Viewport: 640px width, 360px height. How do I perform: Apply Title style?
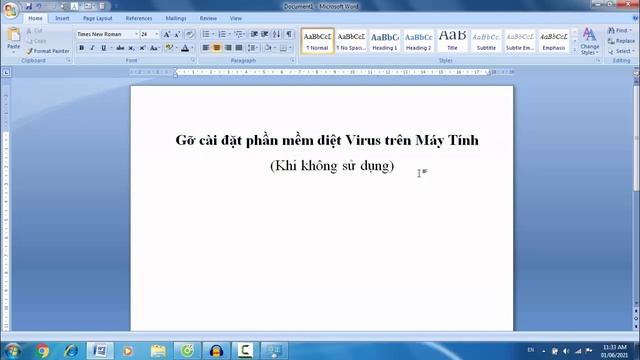tap(452, 41)
